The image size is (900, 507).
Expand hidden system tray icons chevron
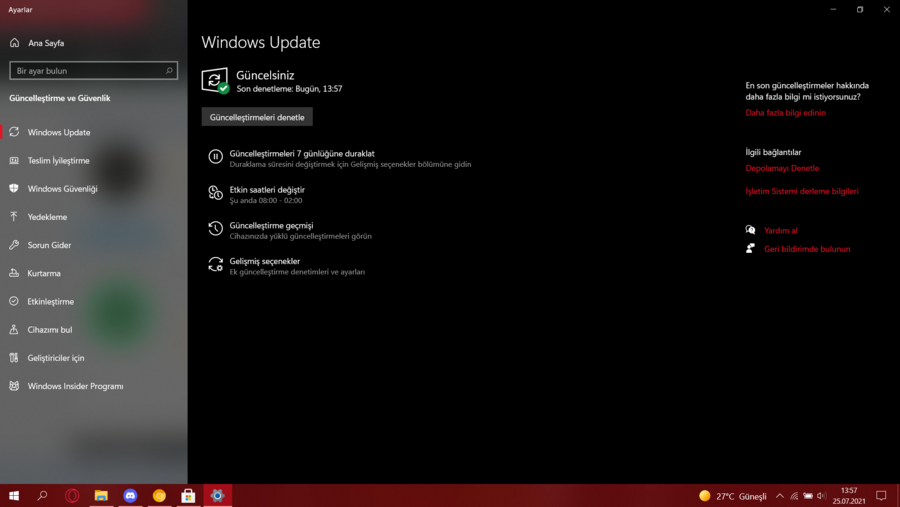[x=779, y=496]
